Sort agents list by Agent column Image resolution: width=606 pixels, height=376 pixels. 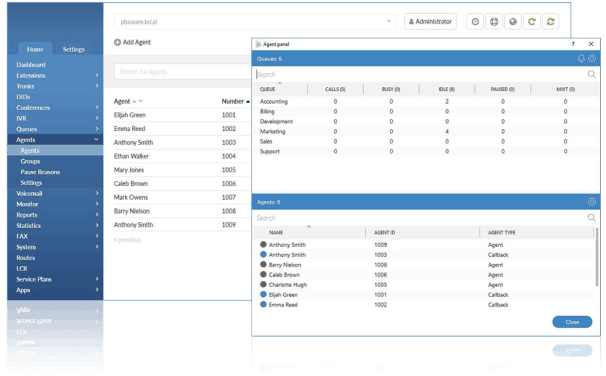click(x=128, y=101)
